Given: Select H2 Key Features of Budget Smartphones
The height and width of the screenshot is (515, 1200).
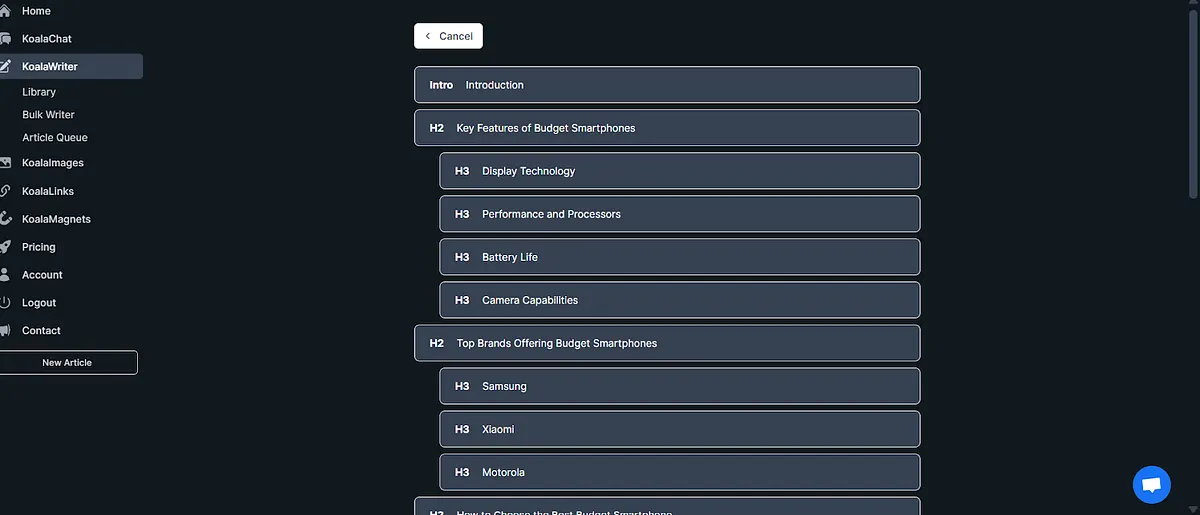Looking at the screenshot, I should click(667, 128).
